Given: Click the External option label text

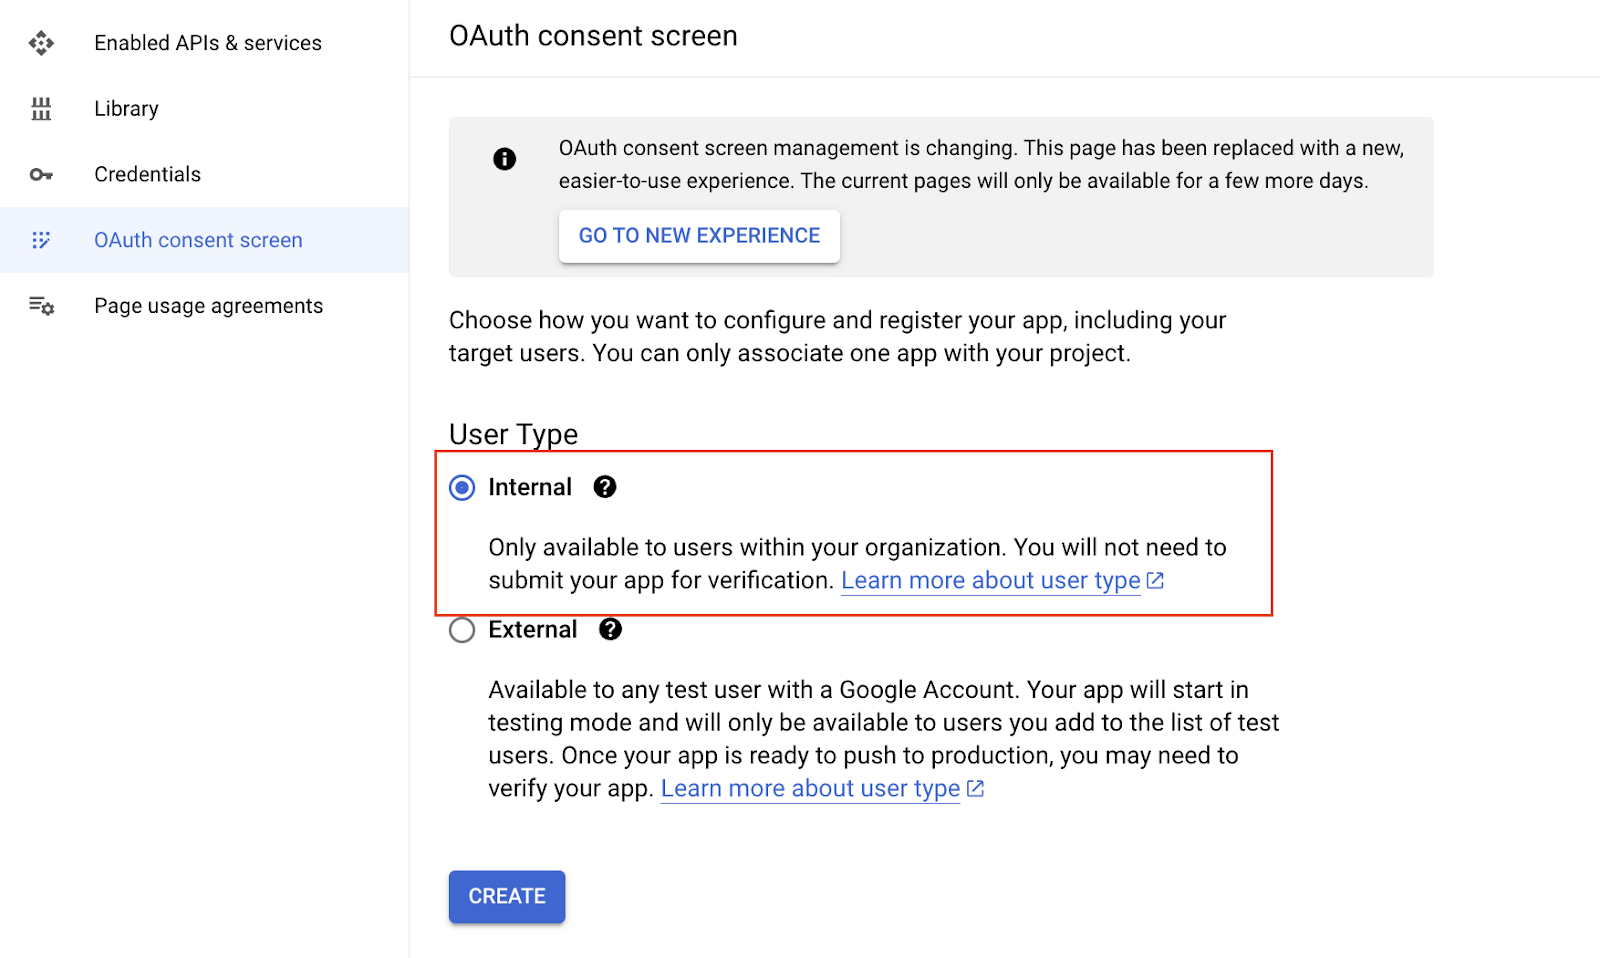Looking at the screenshot, I should pyautogui.click(x=533, y=630).
